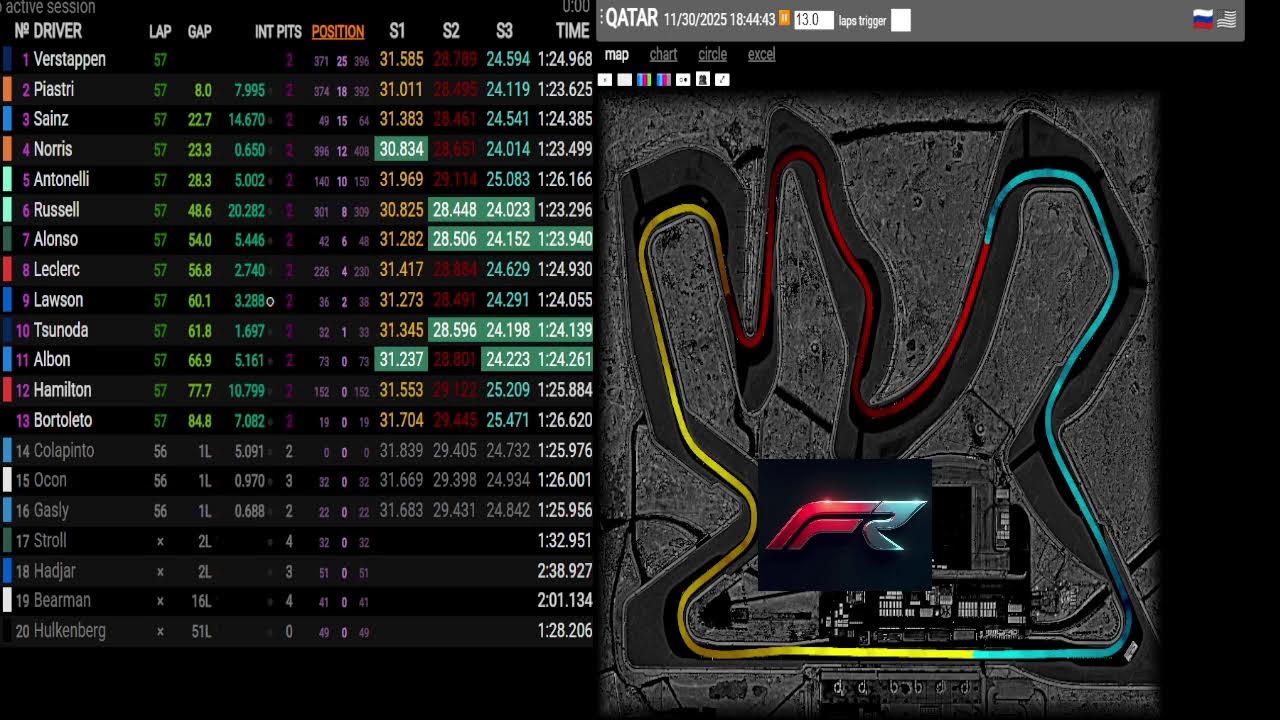Screen dimensions: 1280x720
Task: Click the INT column header
Action: [x=264, y=31]
